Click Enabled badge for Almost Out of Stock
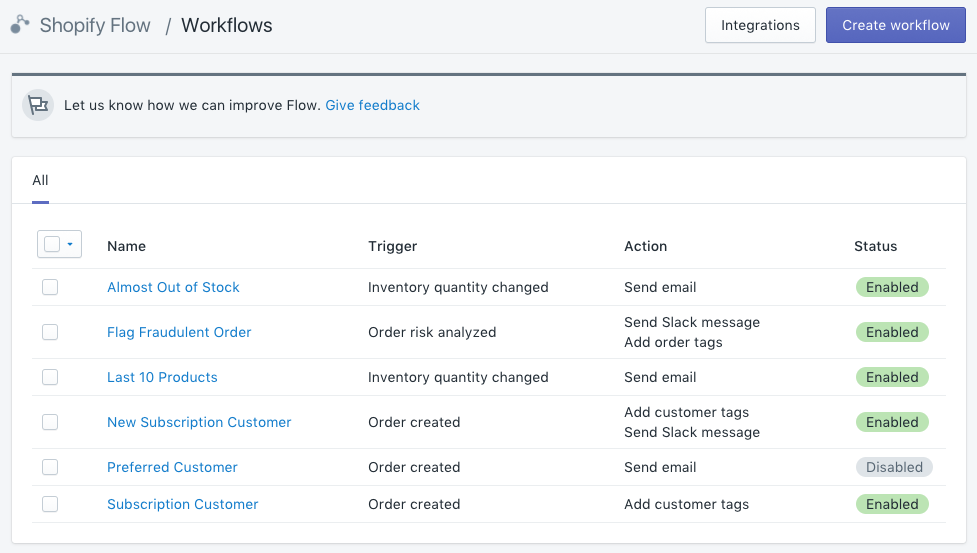Image resolution: width=977 pixels, height=553 pixels. 892,287
